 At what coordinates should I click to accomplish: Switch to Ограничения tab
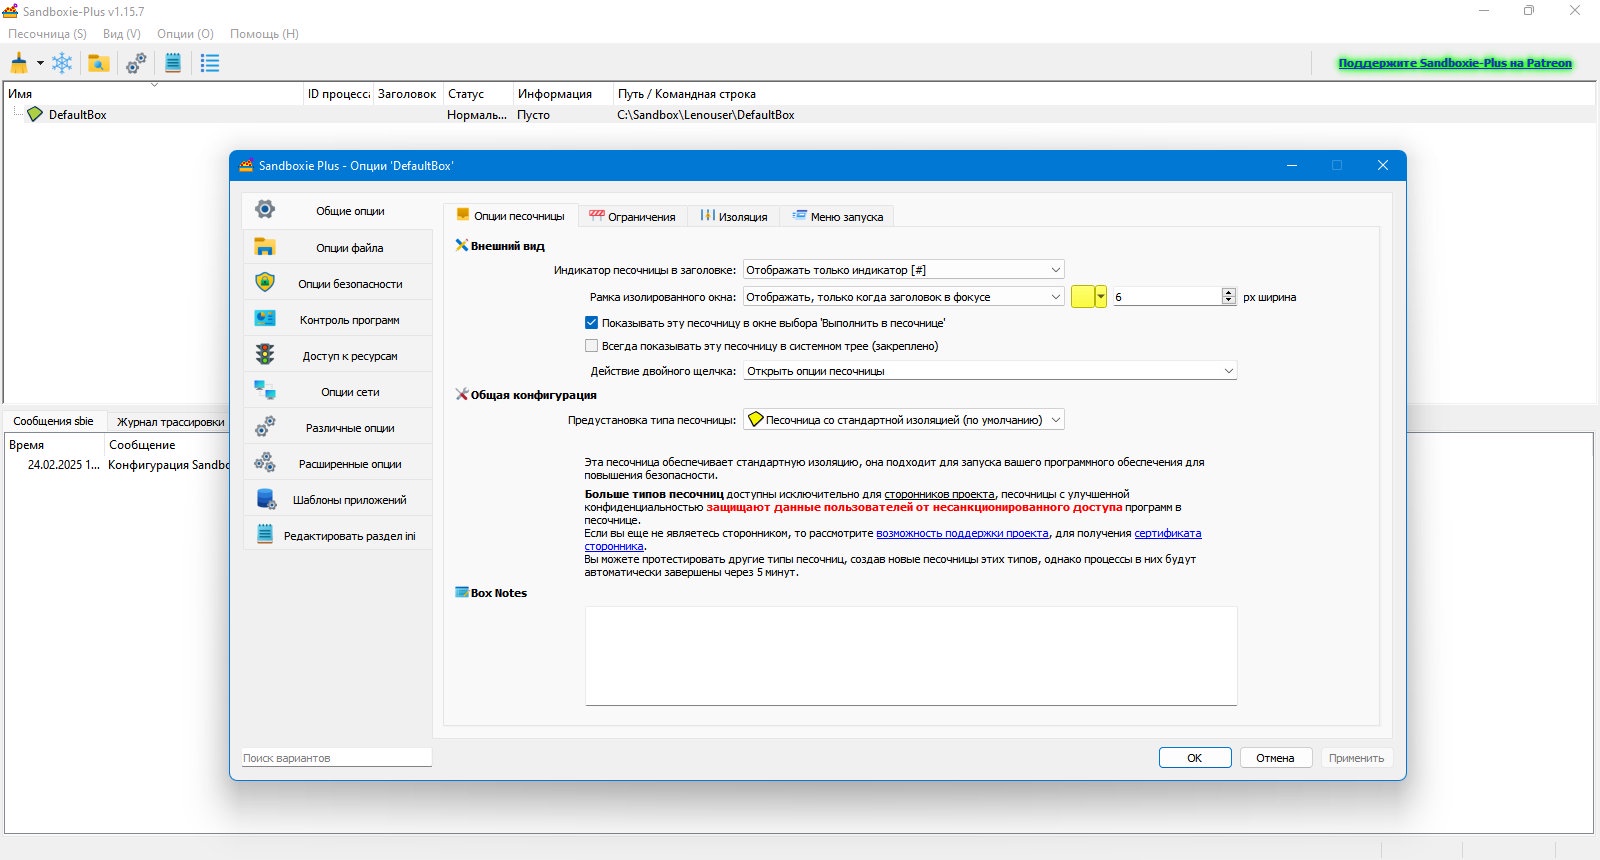(632, 216)
